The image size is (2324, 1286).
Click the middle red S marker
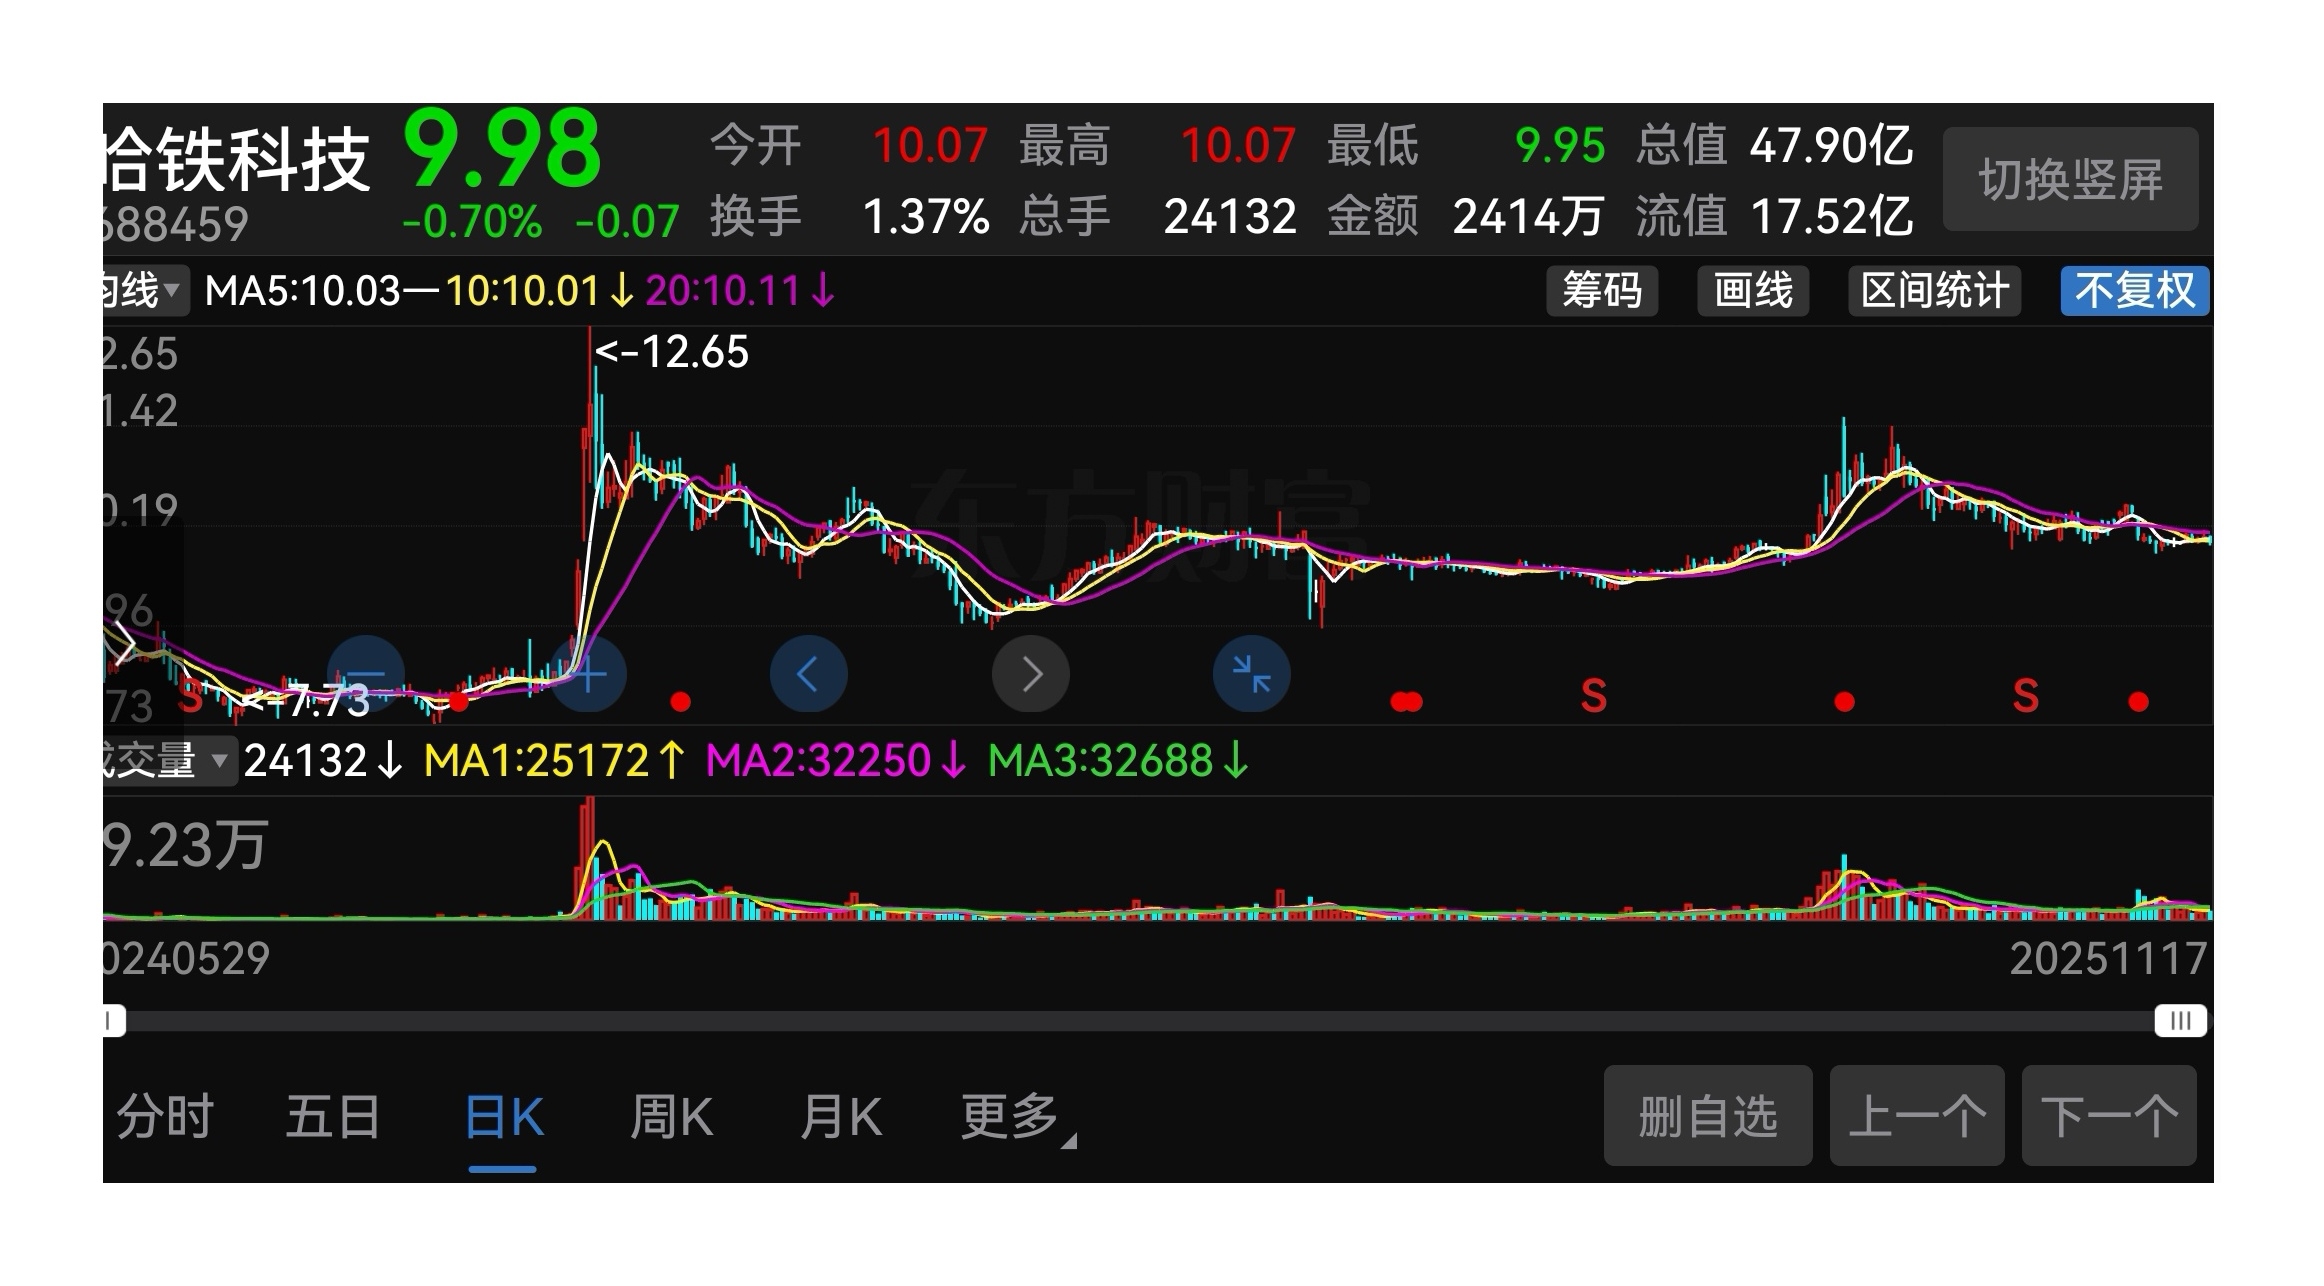pos(1593,696)
